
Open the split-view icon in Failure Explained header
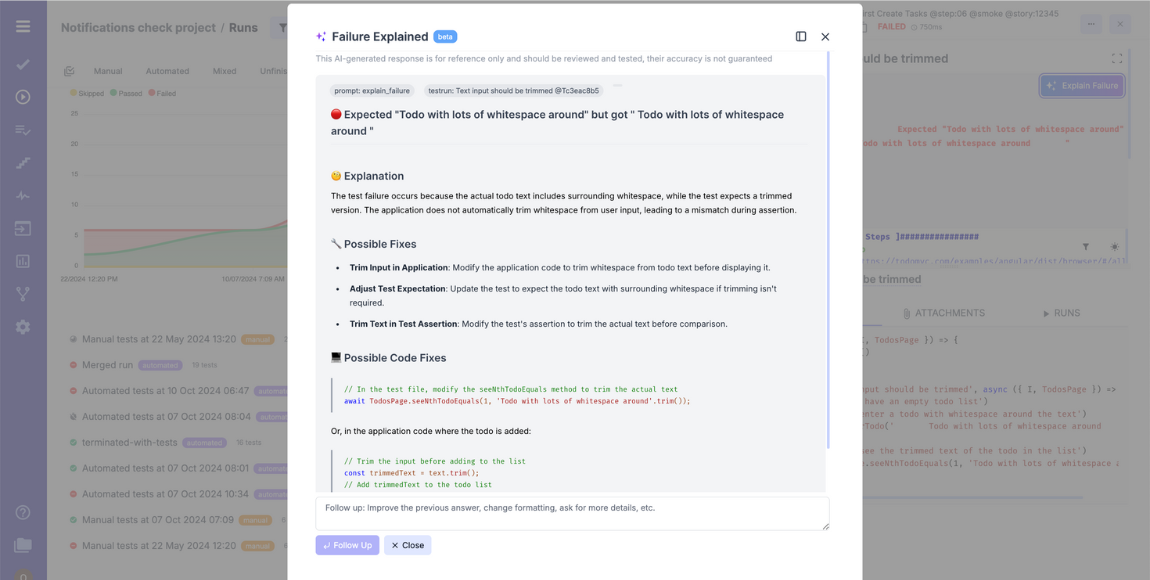pos(800,36)
